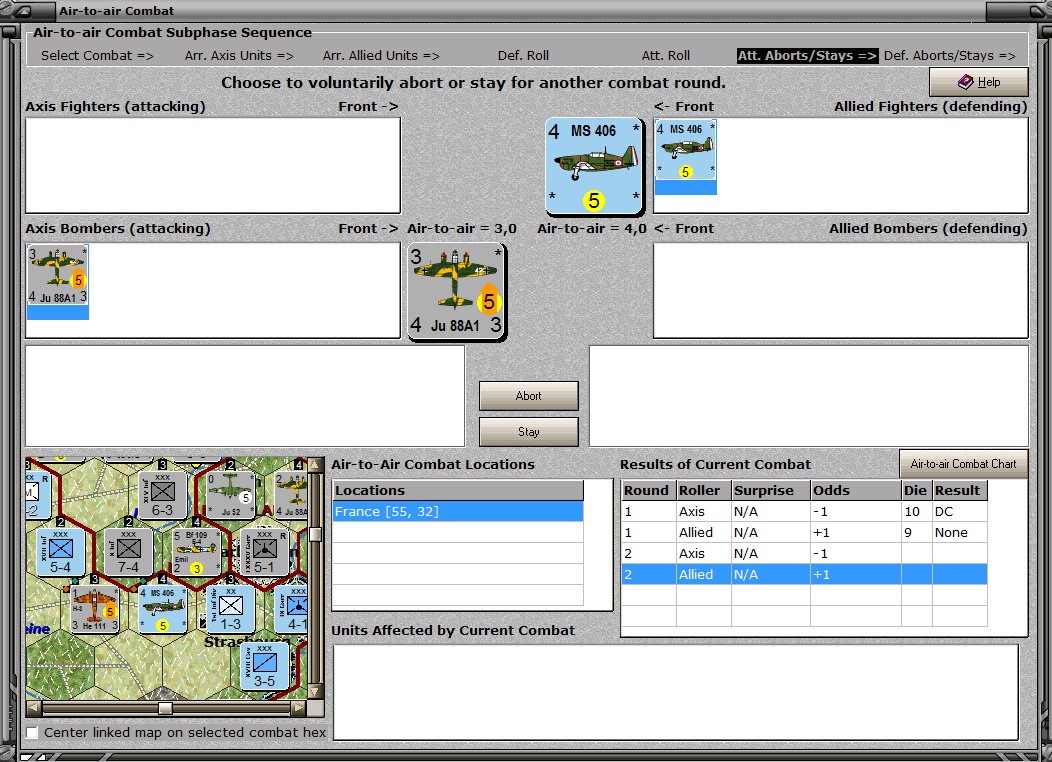Viewport: 1052px width, 762px height.
Task: Click Arr. Allied Units subphase step
Action: coord(381,56)
